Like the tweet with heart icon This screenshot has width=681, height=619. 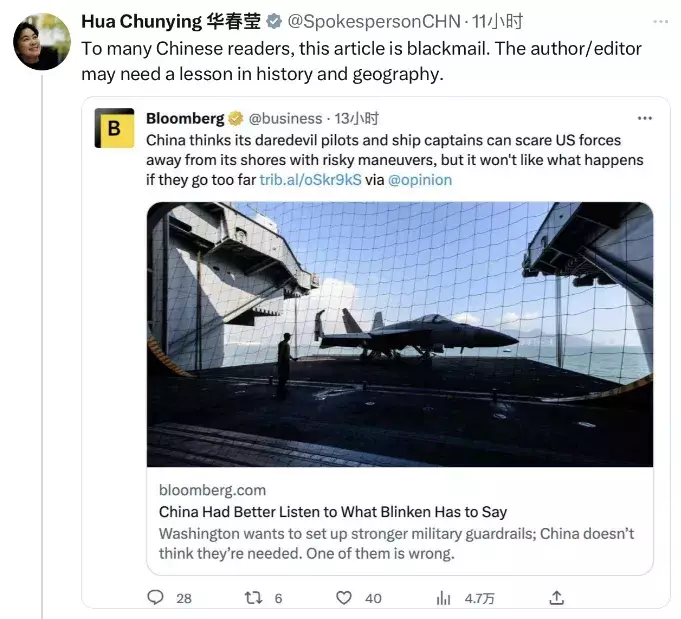(344, 597)
